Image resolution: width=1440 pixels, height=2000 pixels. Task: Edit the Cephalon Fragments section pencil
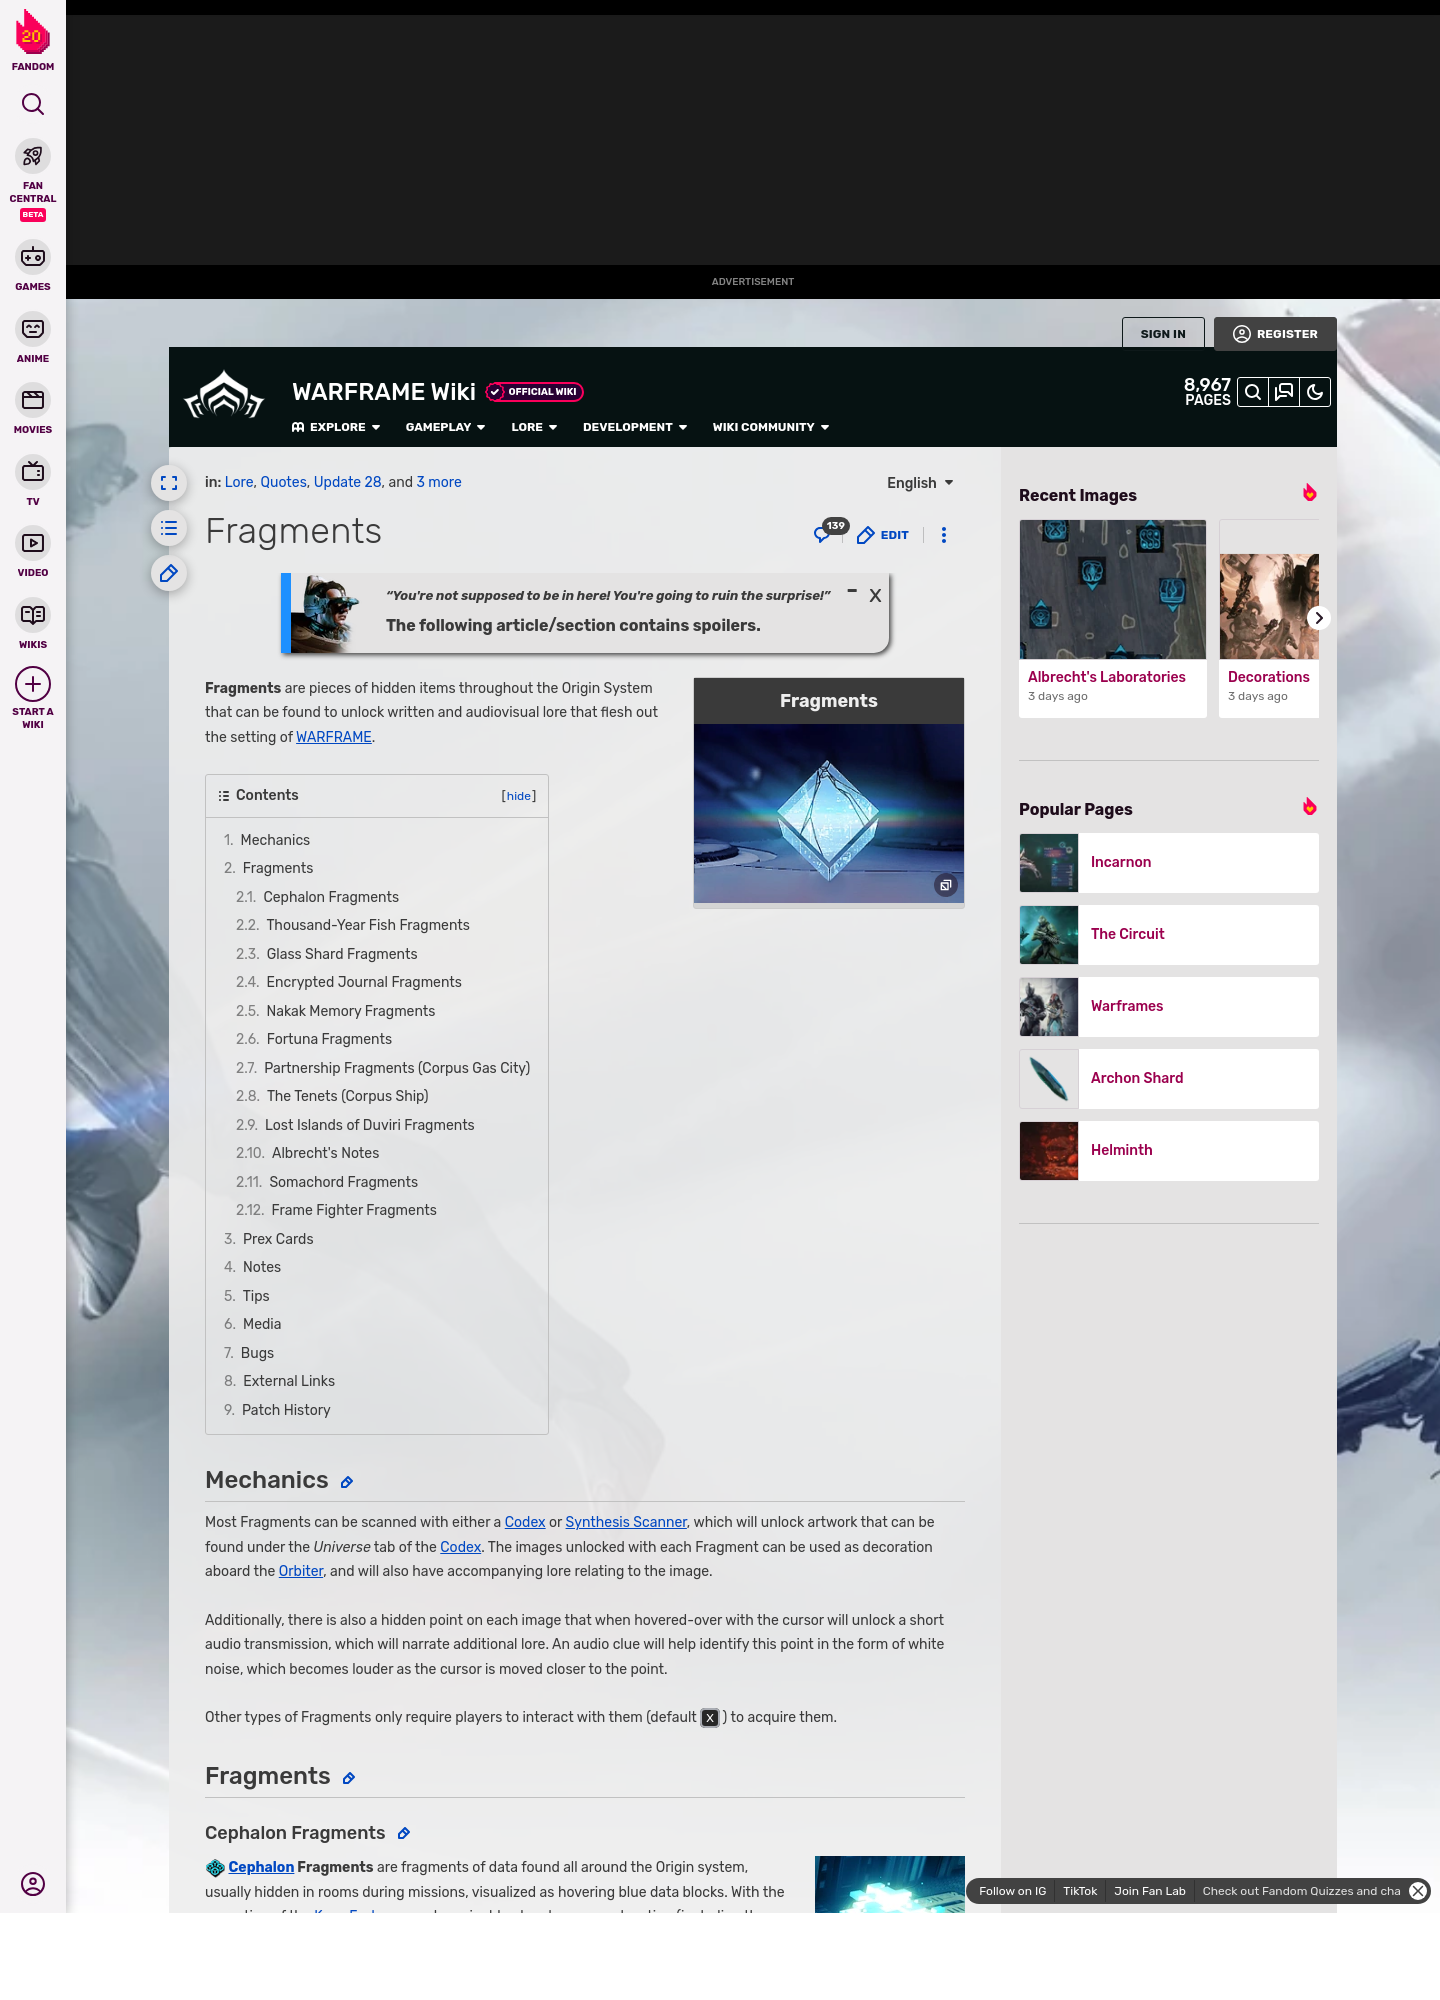(404, 1833)
